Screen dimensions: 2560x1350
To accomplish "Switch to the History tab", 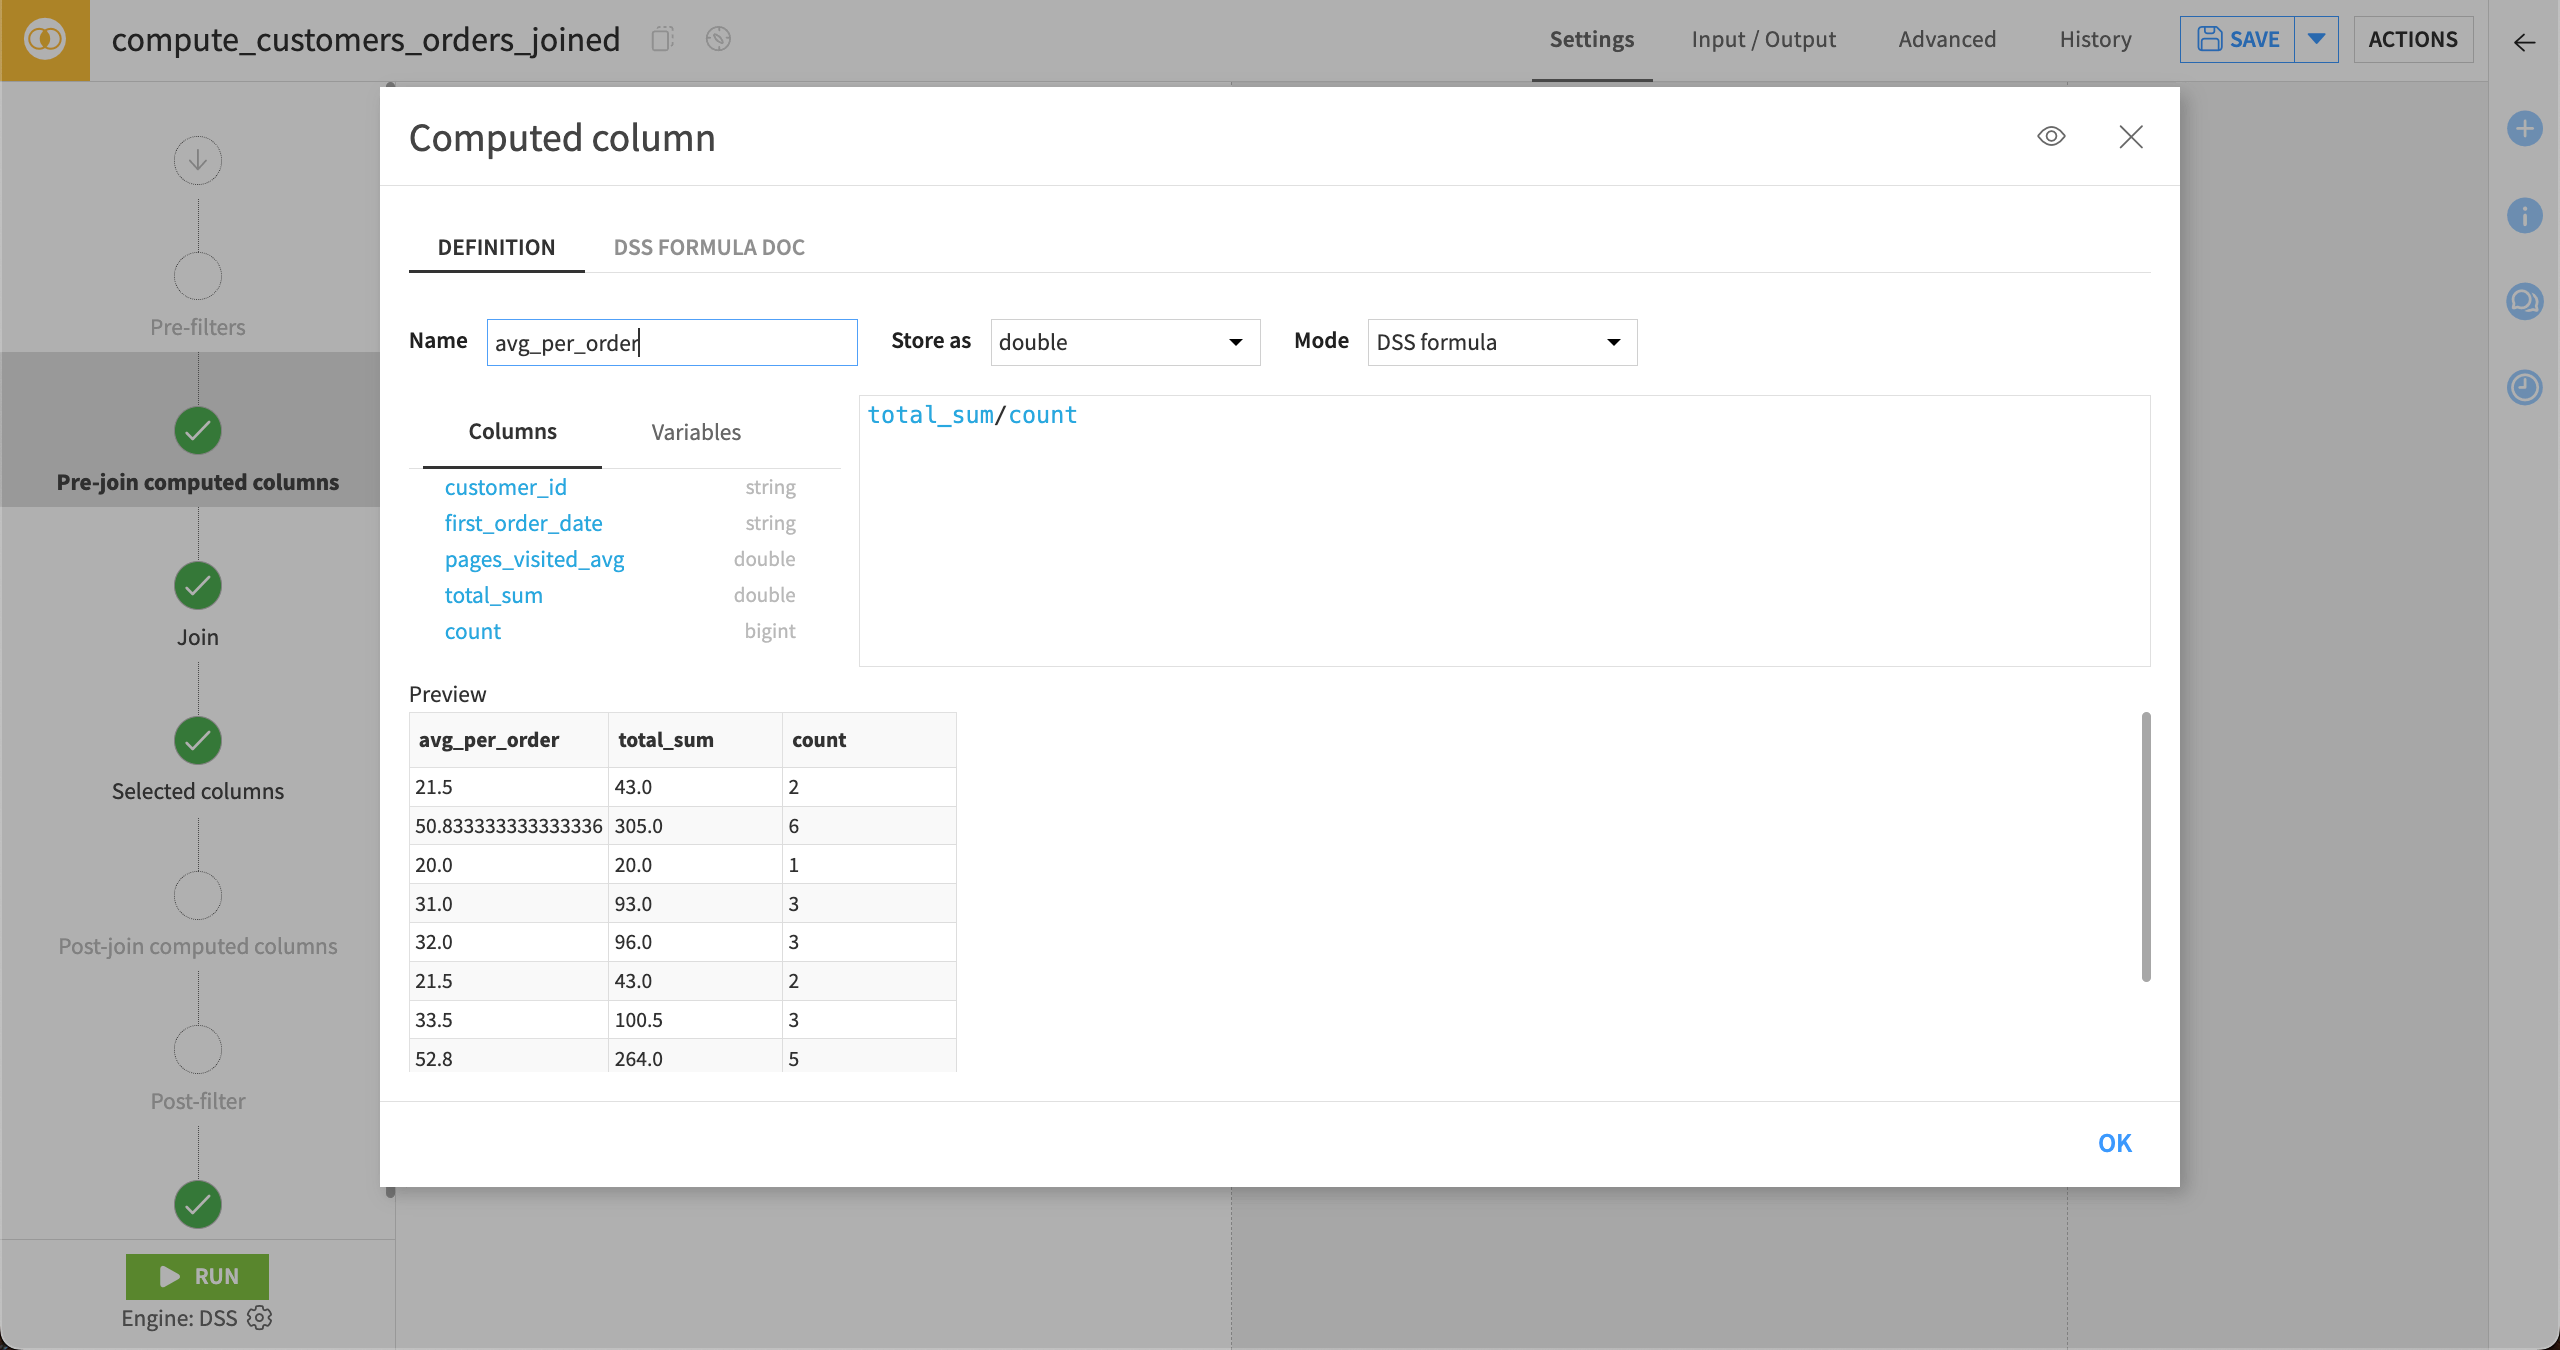I will (2095, 40).
